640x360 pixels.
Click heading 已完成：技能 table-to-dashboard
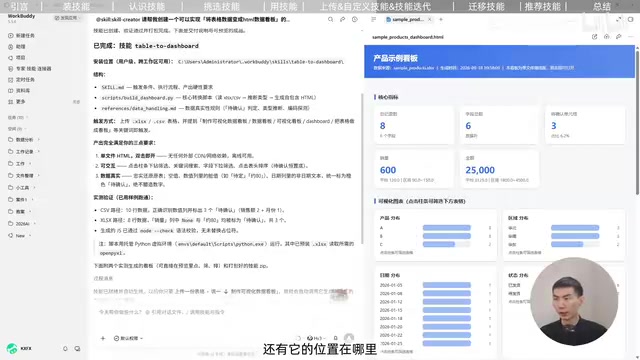tap(146, 46)
